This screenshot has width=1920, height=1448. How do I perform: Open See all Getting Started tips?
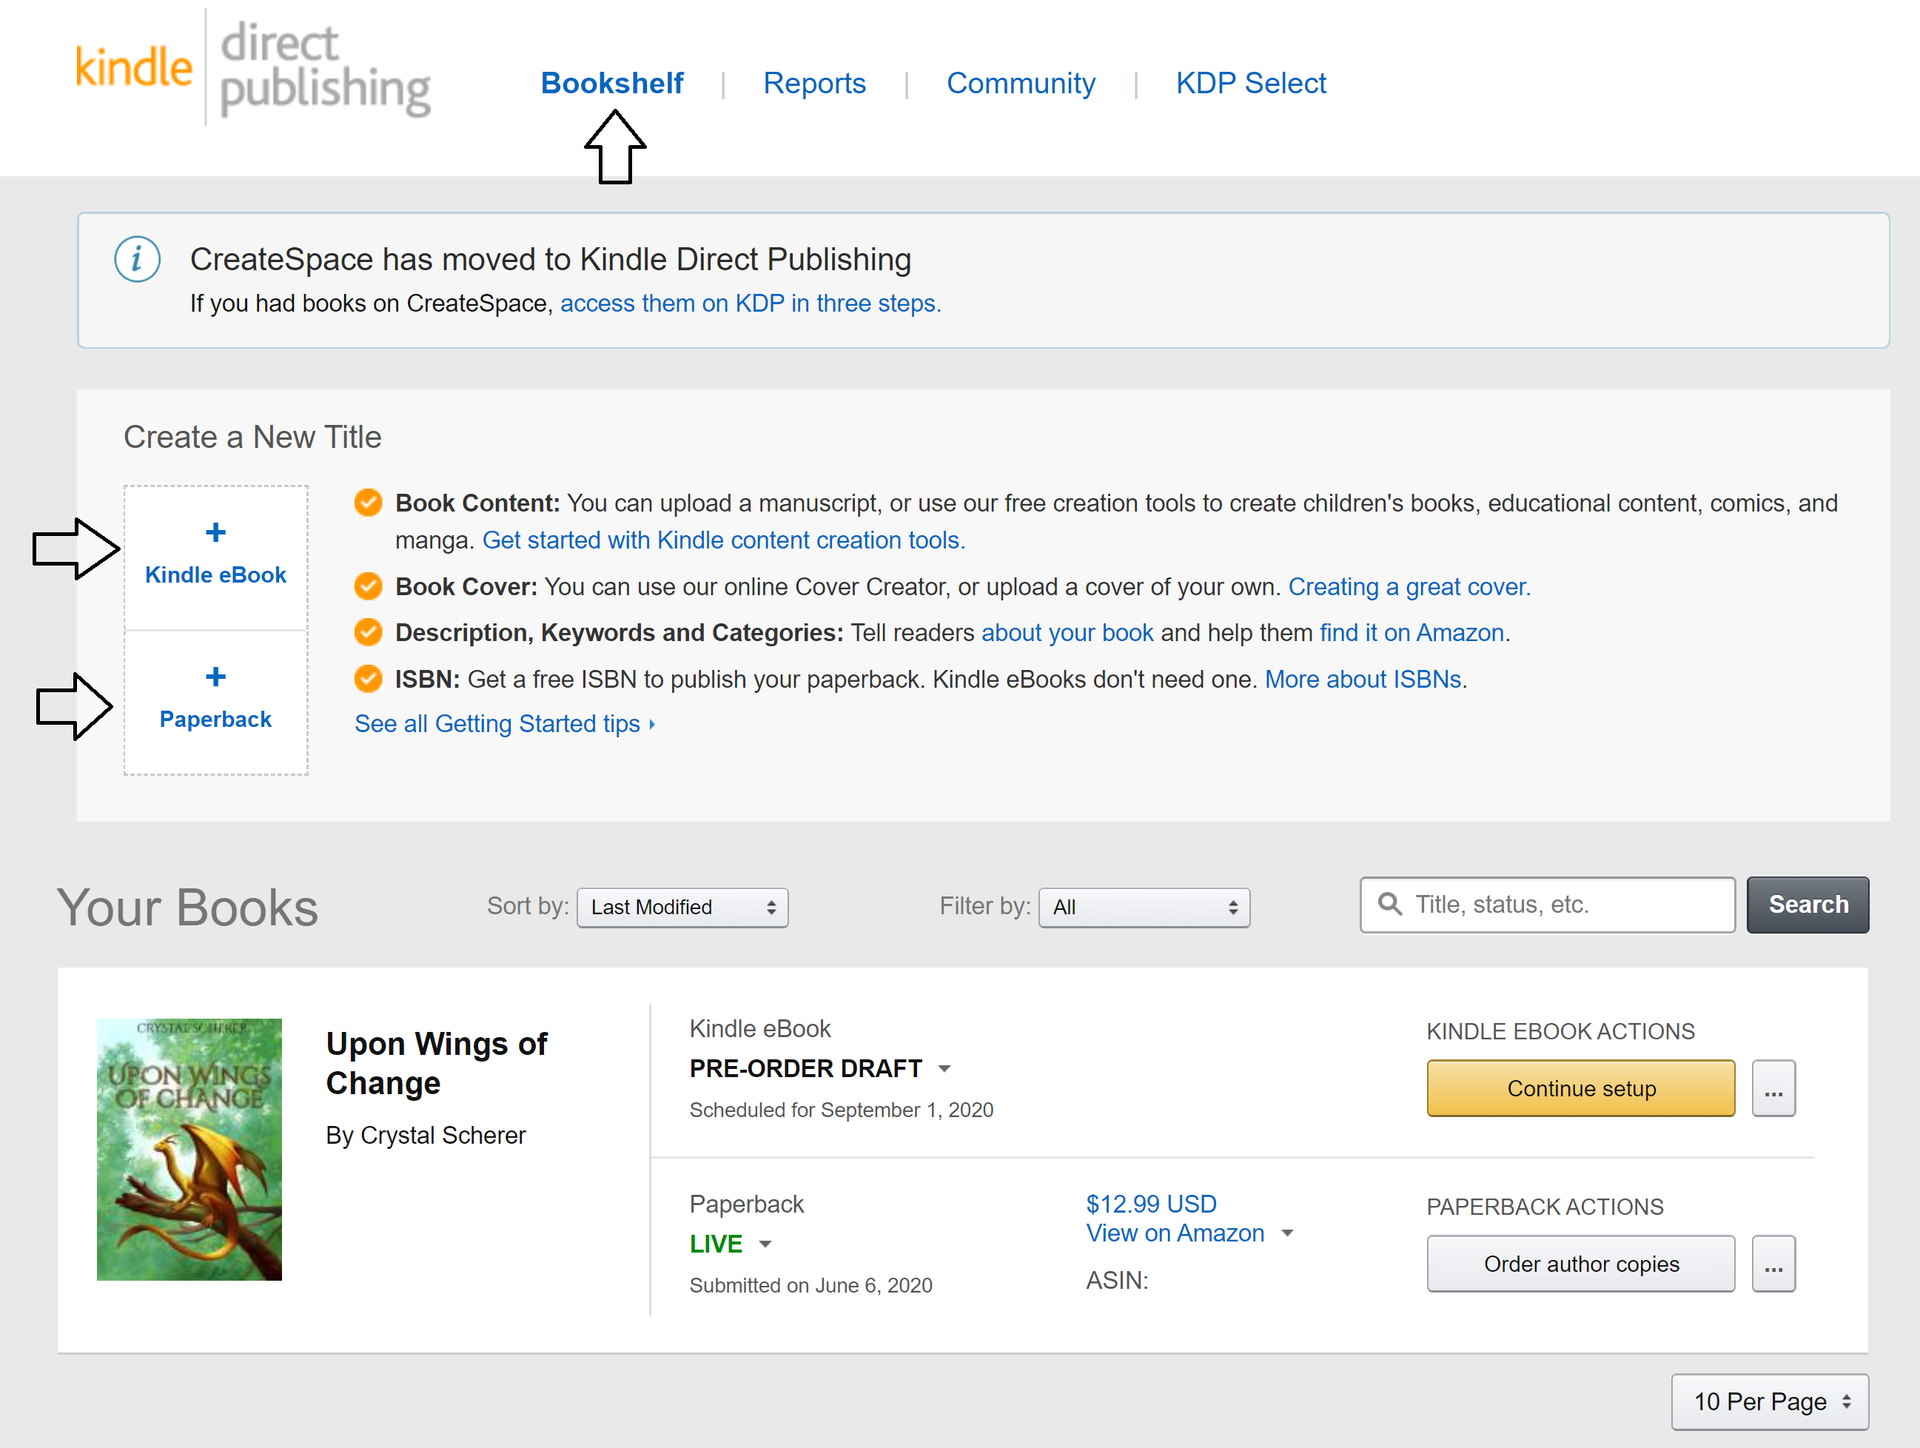click(505, 724)
